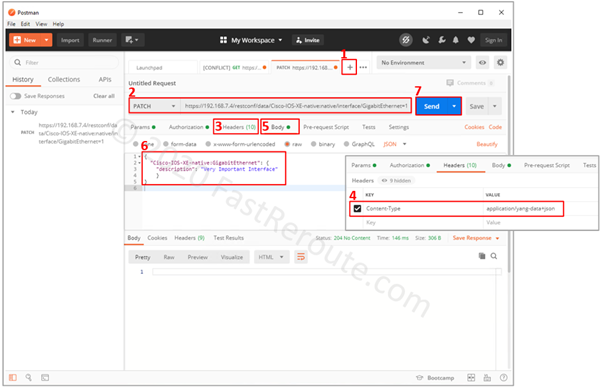This screenshot has width=602, height=389.
Task: Collapse the Today history group
Action: coord(13,112)
